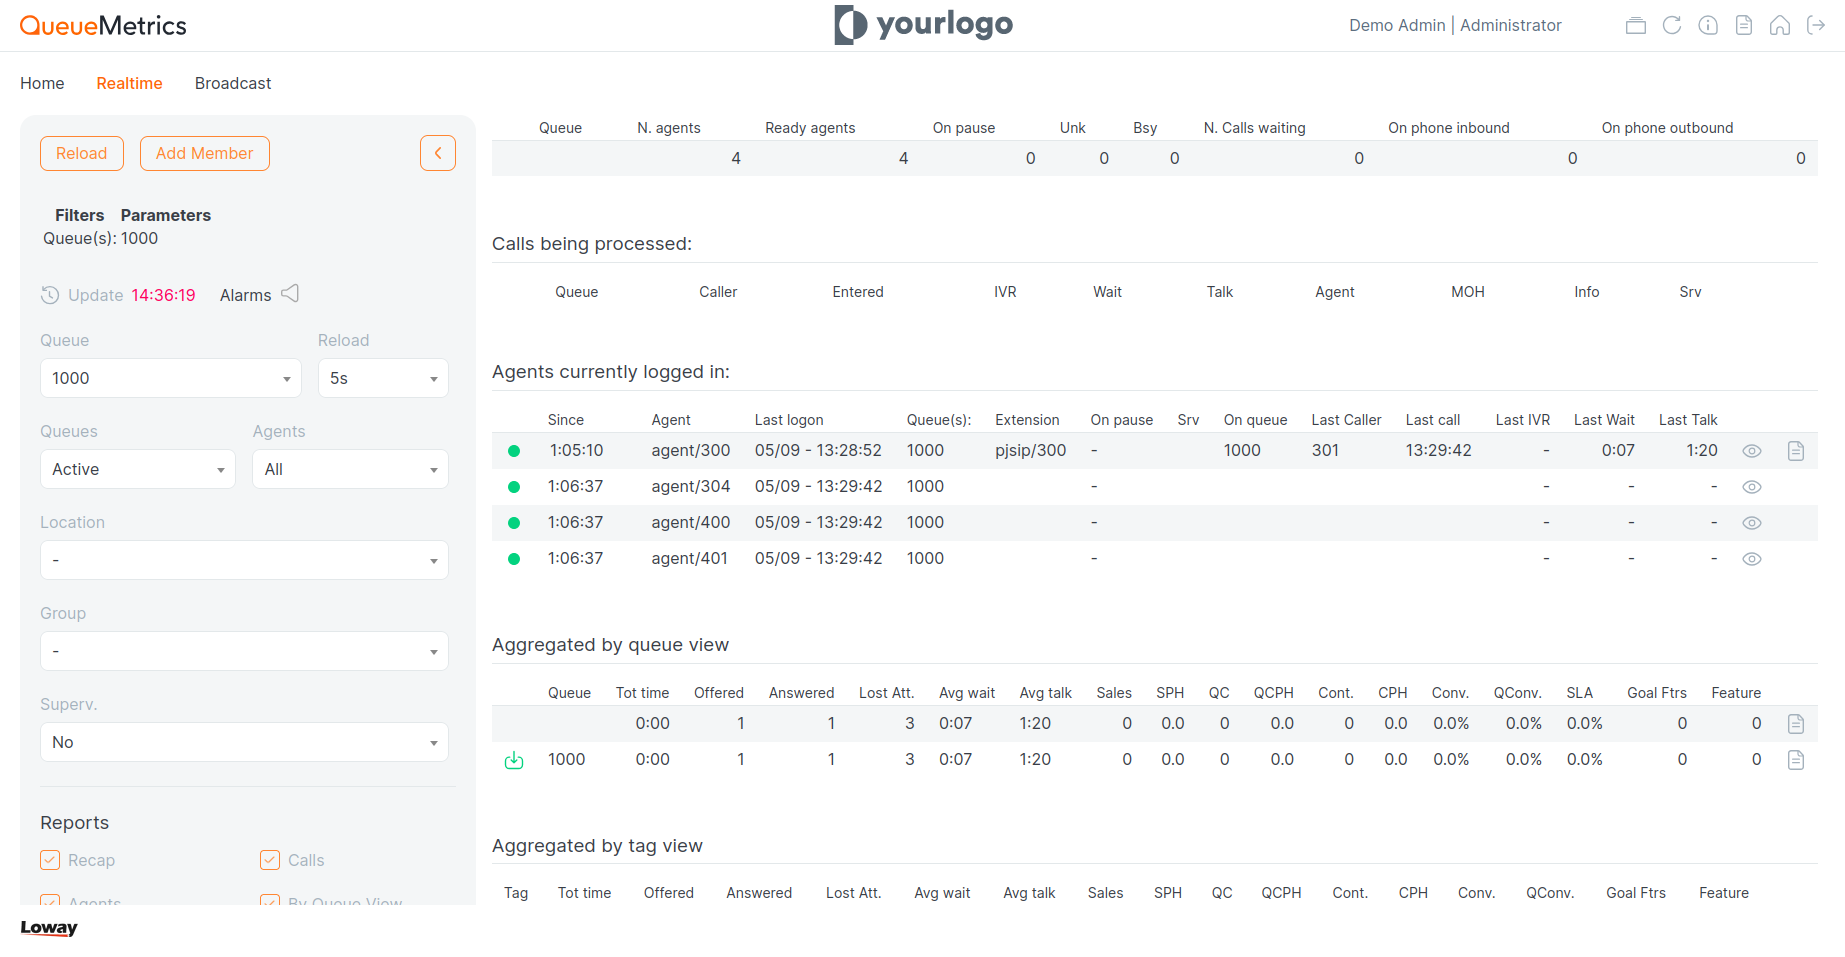View details for agent/304 via eye icon
The width and height of the screenshot is (1845, 957).
[x=1751, y=487]
